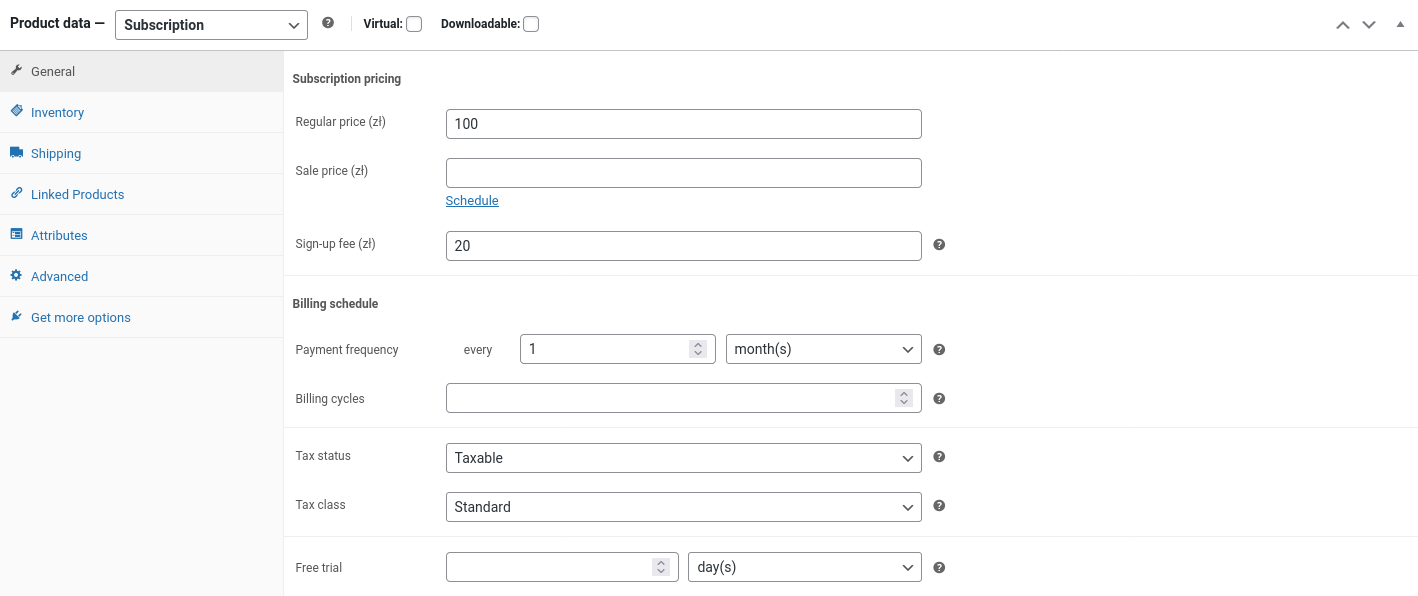The image size is (1418, 596).
Task: Switch to the Inventory tab
Action: coord(57,111)
